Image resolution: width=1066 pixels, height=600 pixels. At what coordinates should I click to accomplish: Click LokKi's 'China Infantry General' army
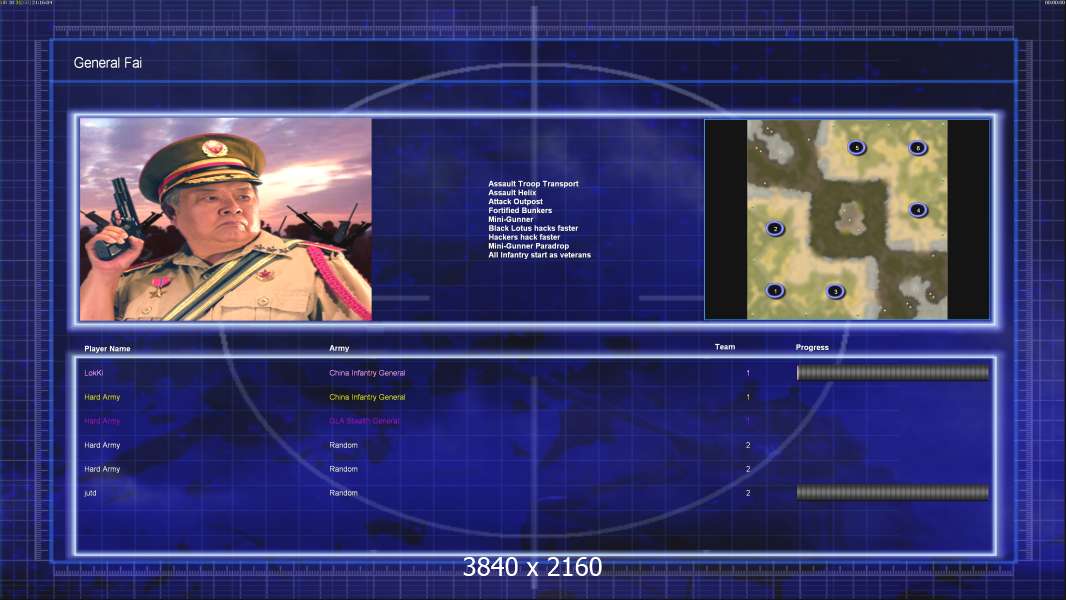[x=367, y=373]
